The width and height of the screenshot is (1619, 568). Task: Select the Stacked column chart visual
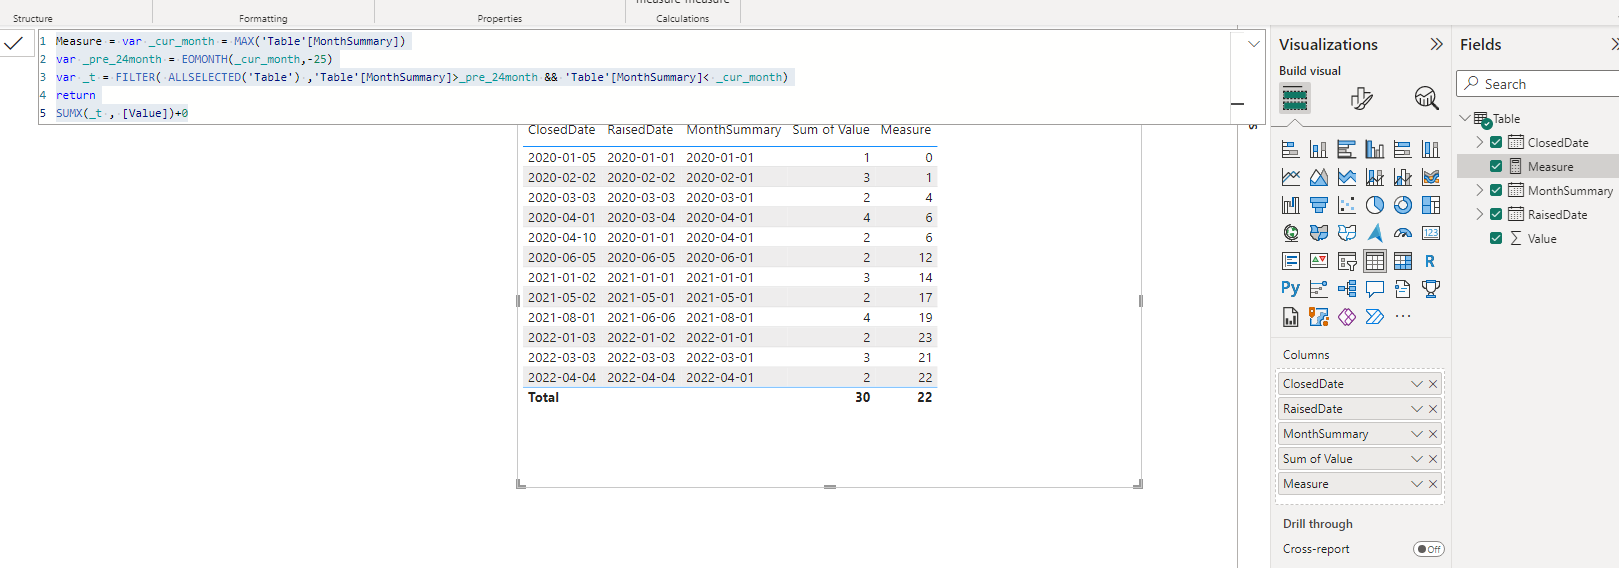1319,149
